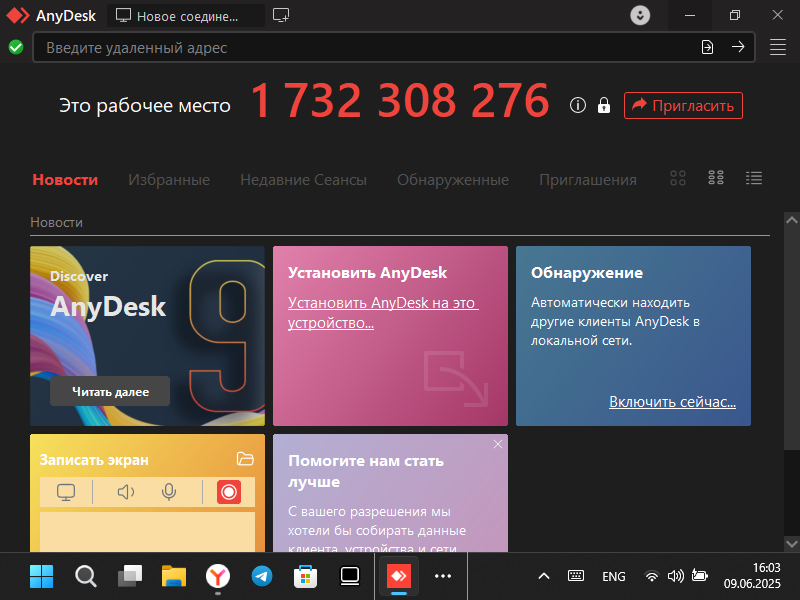Expand hidden system tray icons chevron
Screen dimensions: 800x600
[x=544, y=577]
